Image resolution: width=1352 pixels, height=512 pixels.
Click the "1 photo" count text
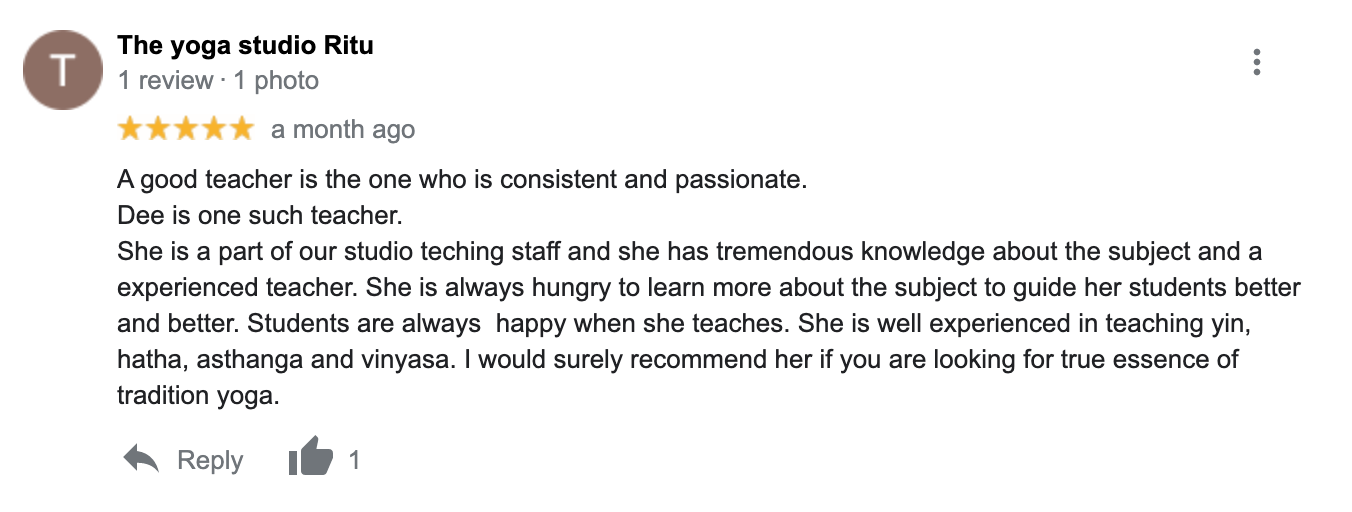coord(276,80)
